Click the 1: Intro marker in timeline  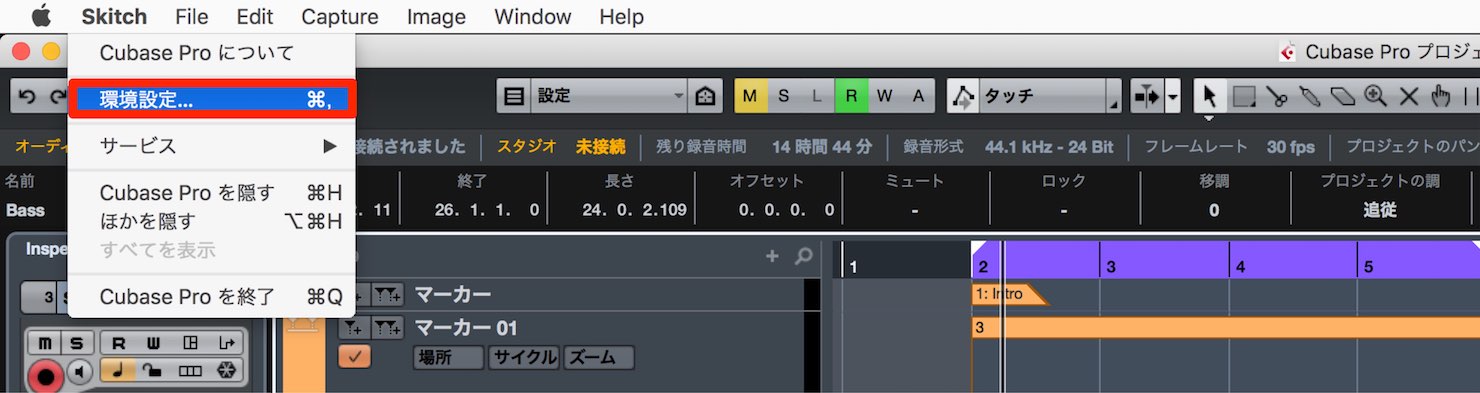1009,294
